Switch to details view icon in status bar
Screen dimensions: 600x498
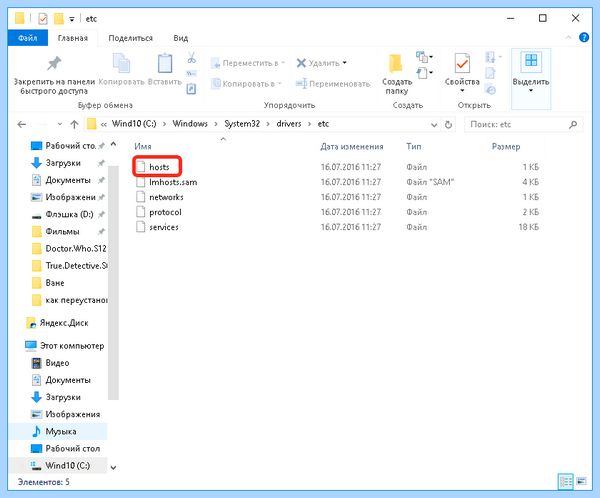click(566, 482)
